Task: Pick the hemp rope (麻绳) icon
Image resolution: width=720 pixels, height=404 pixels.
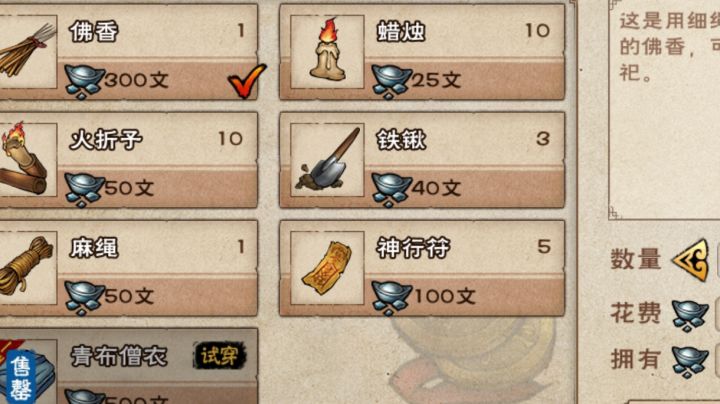Action: tap(28, 268)
